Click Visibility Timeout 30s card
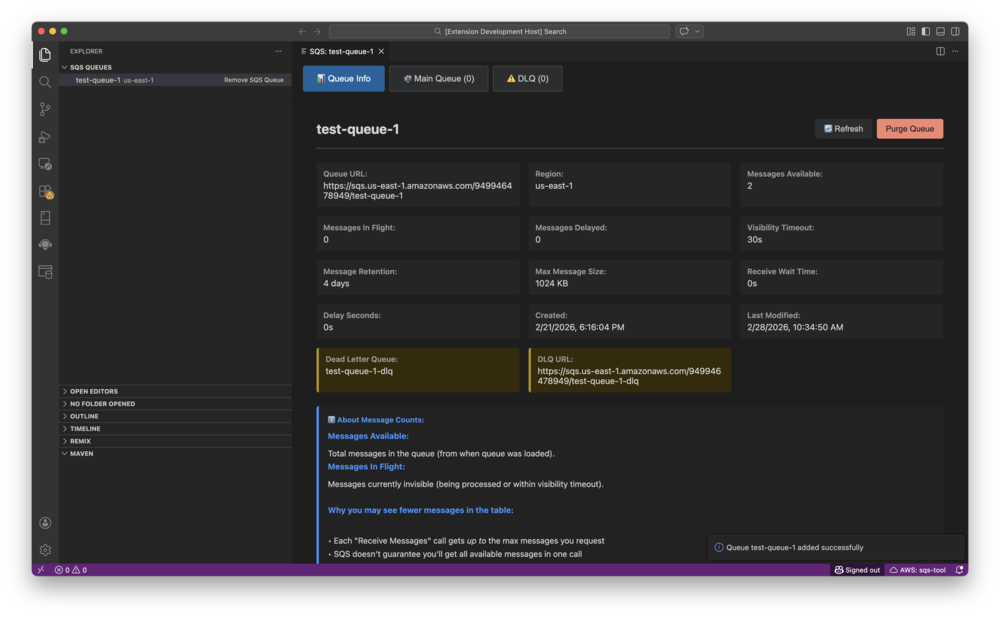 841,233
